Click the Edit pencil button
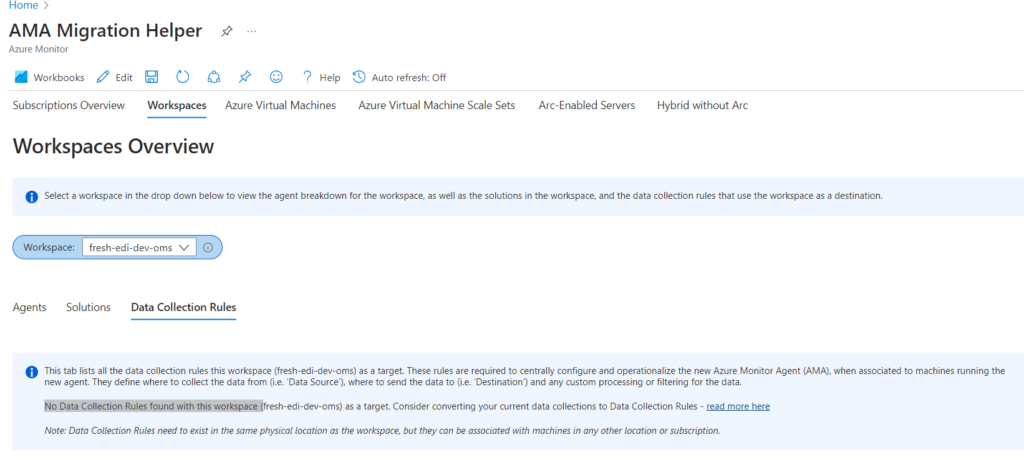The width and height of the screenshot is (1024, 460). [114, 77]
